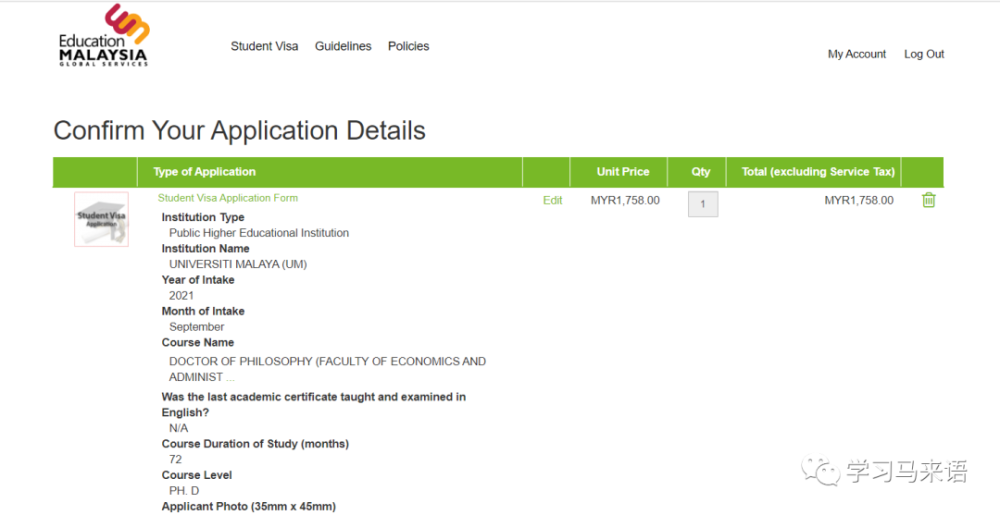
Task: Click Total (excluding Service Tax) header
Action: [x=817, y=172]
